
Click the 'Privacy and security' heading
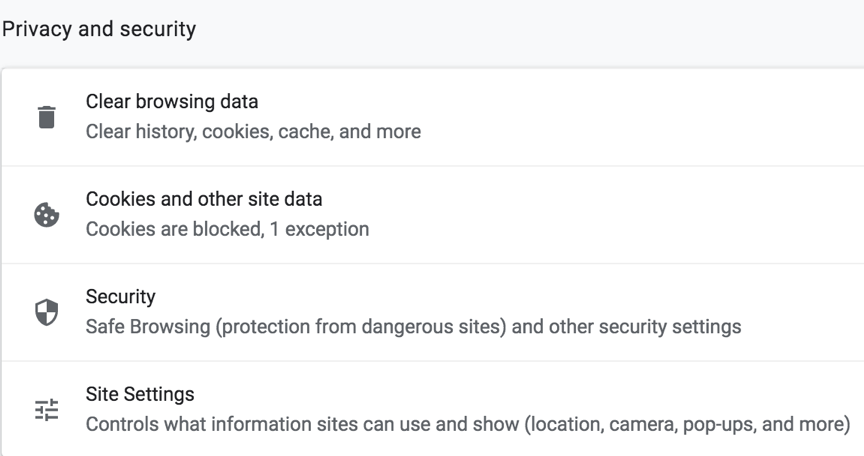[98, 29]
